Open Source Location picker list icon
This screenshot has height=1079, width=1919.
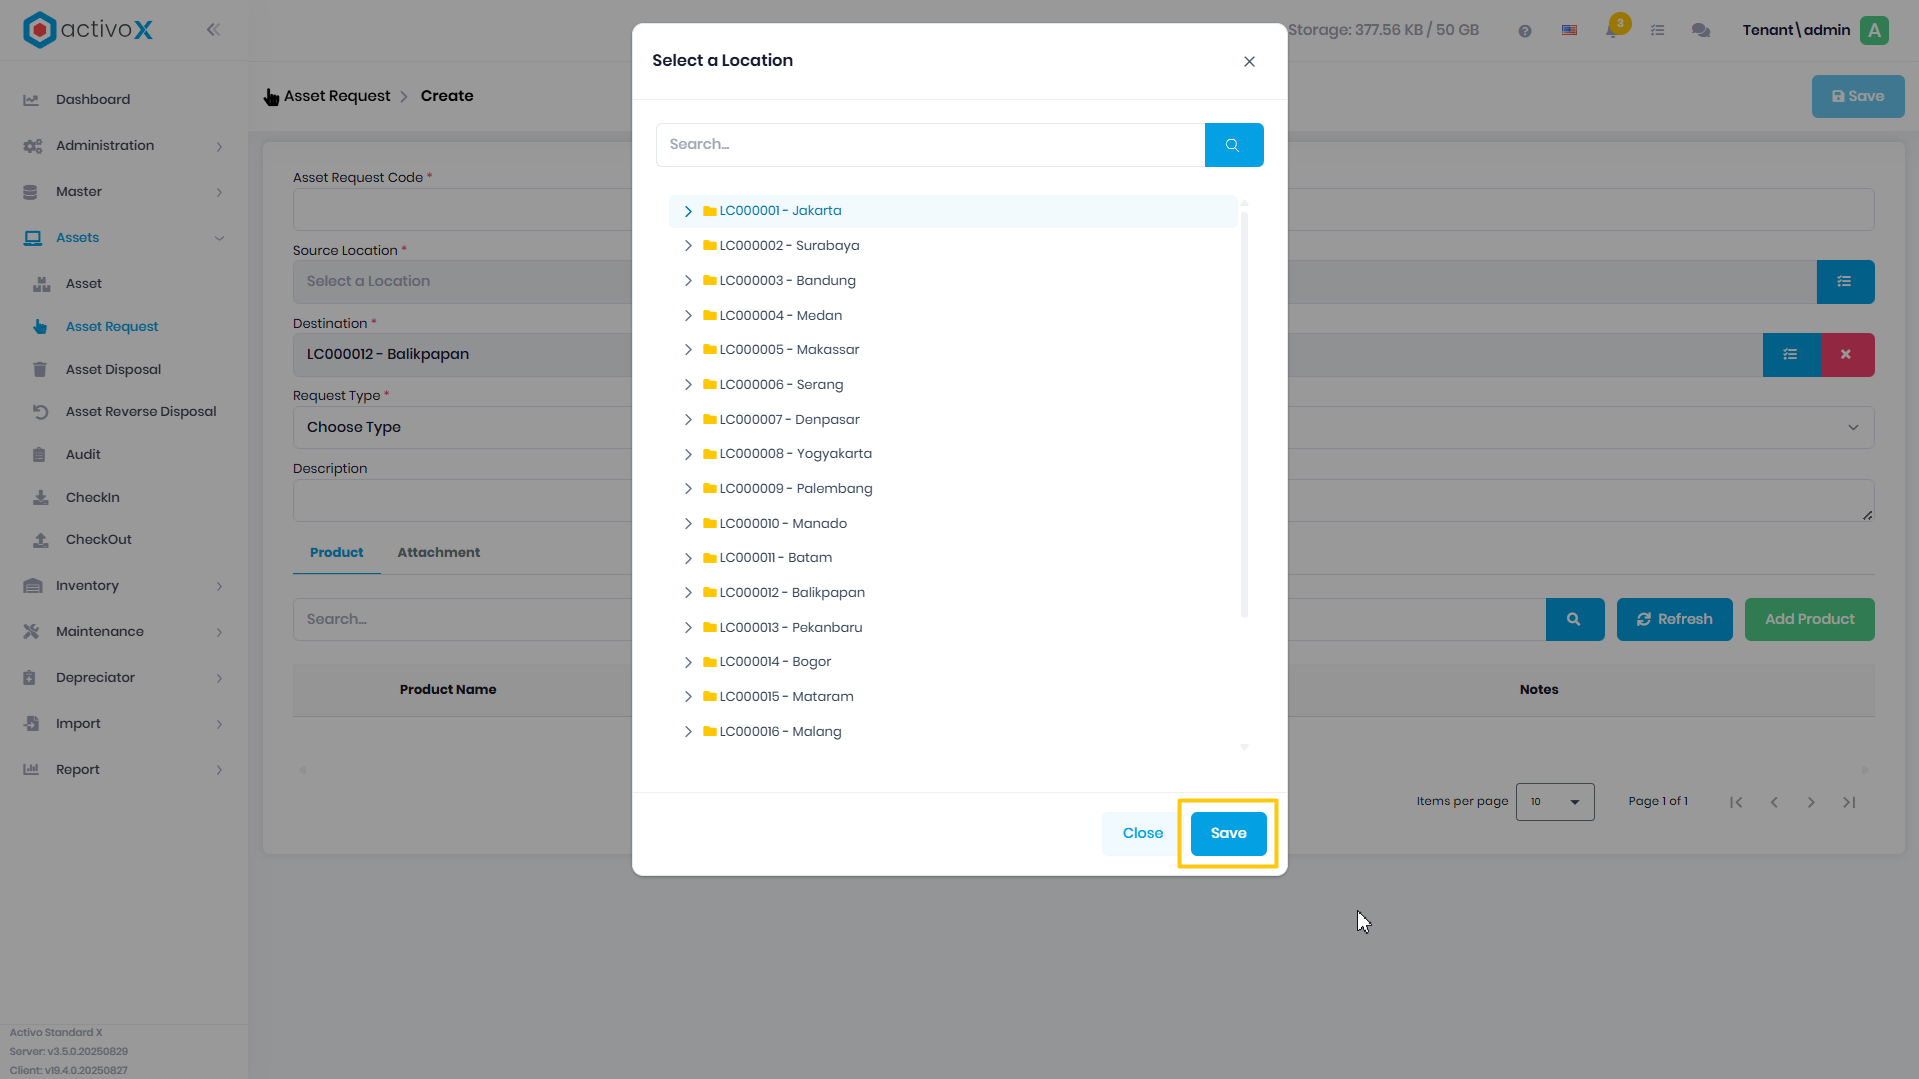(1845, 282)
